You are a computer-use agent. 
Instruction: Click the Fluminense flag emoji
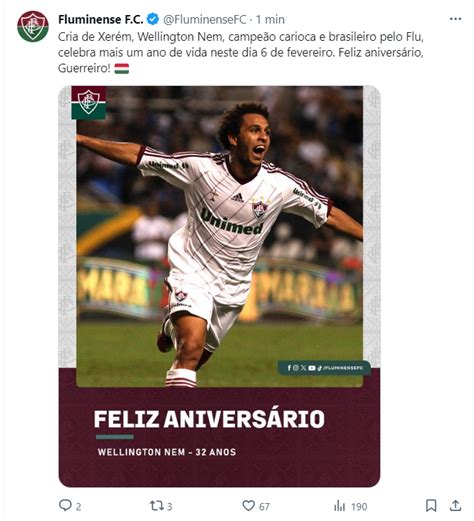coord(122,69)
